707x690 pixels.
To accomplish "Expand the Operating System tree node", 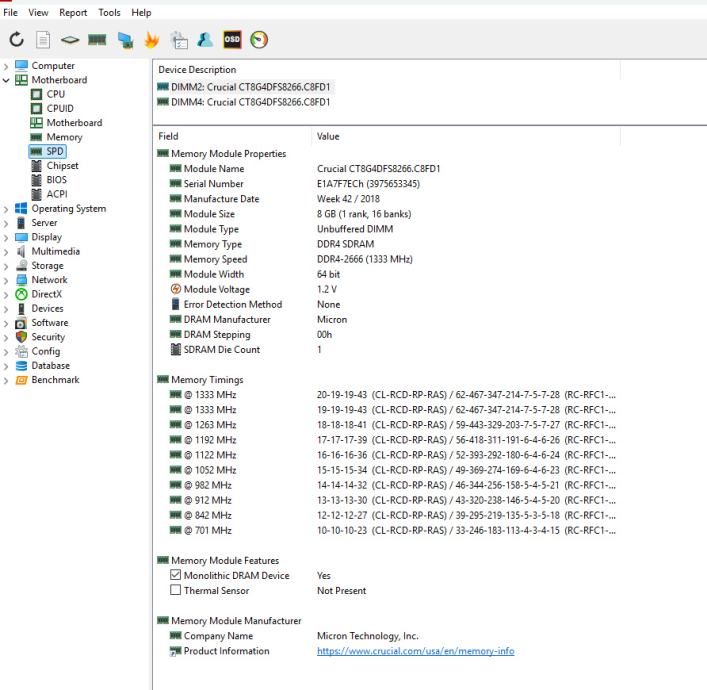I will pyautogui.click(x=9, y=209).
